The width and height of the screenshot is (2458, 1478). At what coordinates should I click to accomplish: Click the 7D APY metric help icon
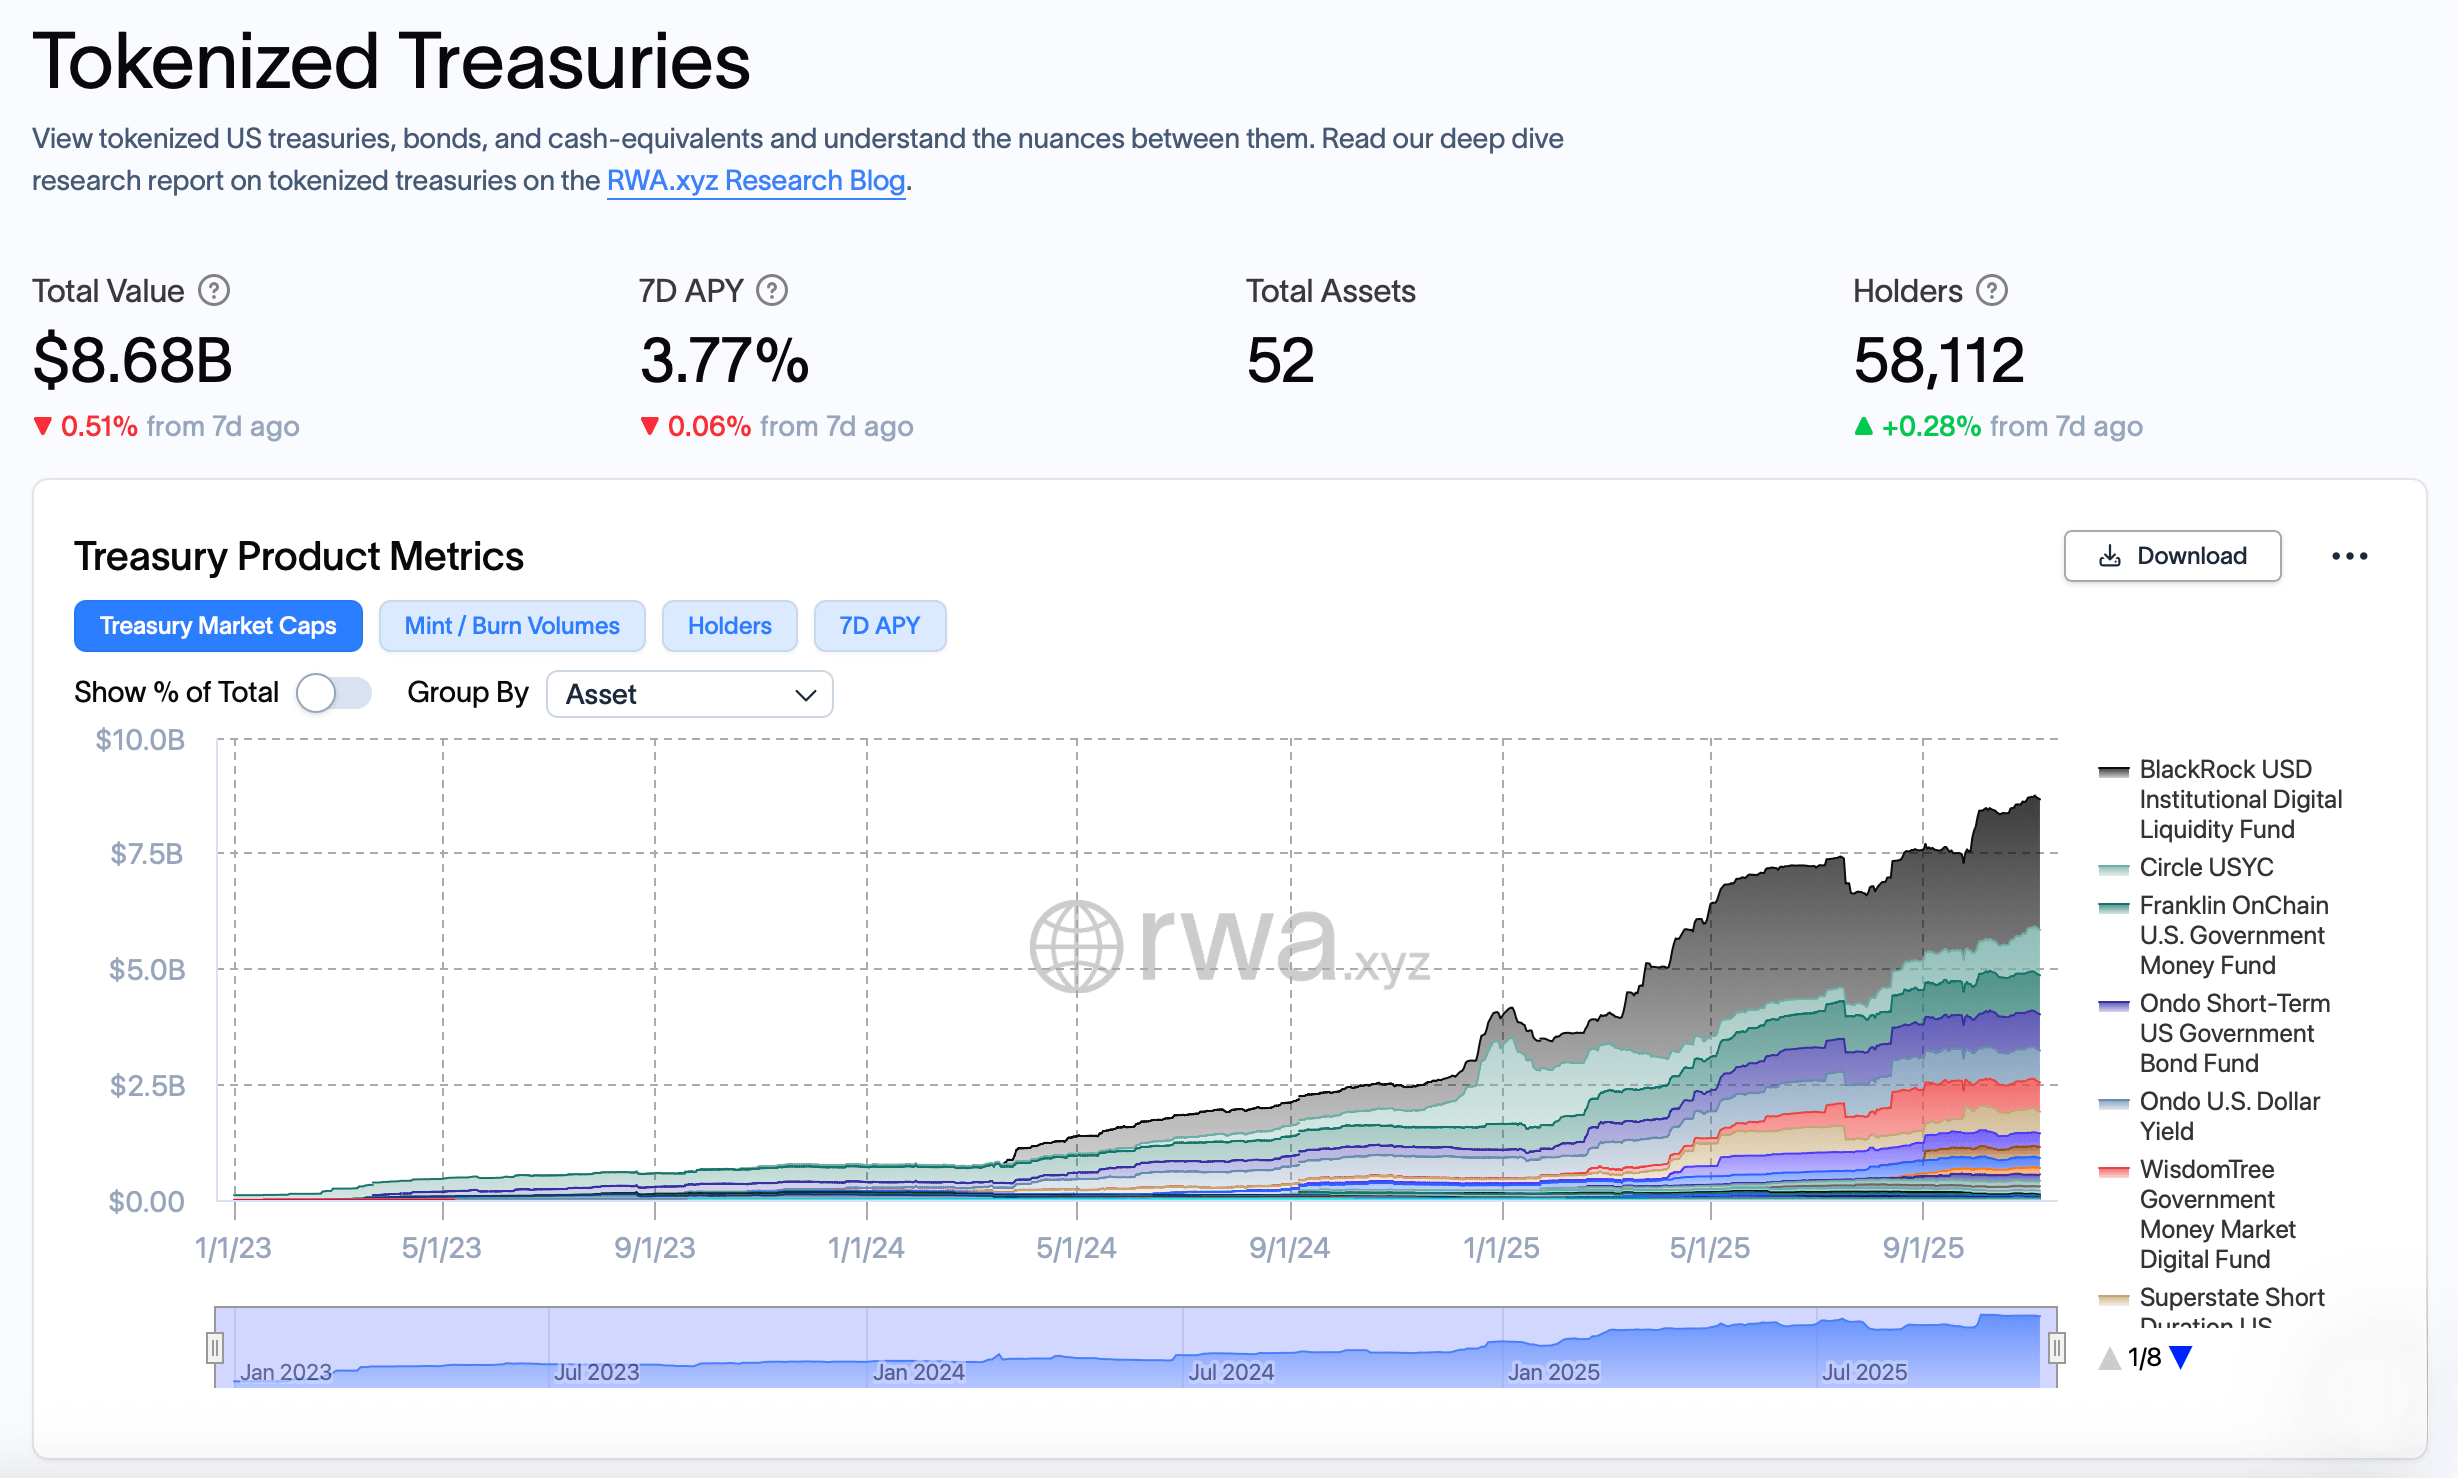point(772,291)
